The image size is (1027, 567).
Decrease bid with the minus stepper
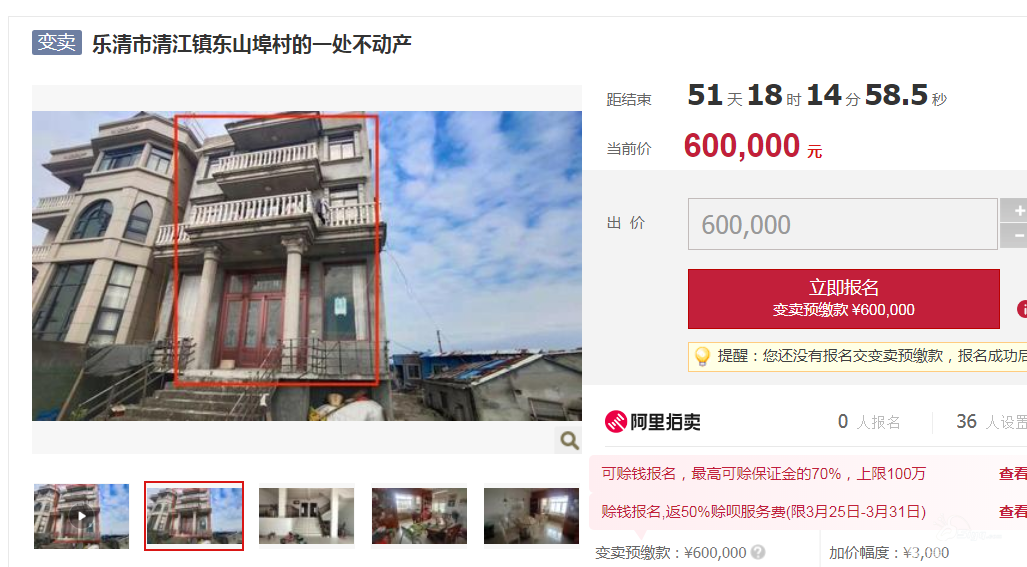coord(1013,236)
